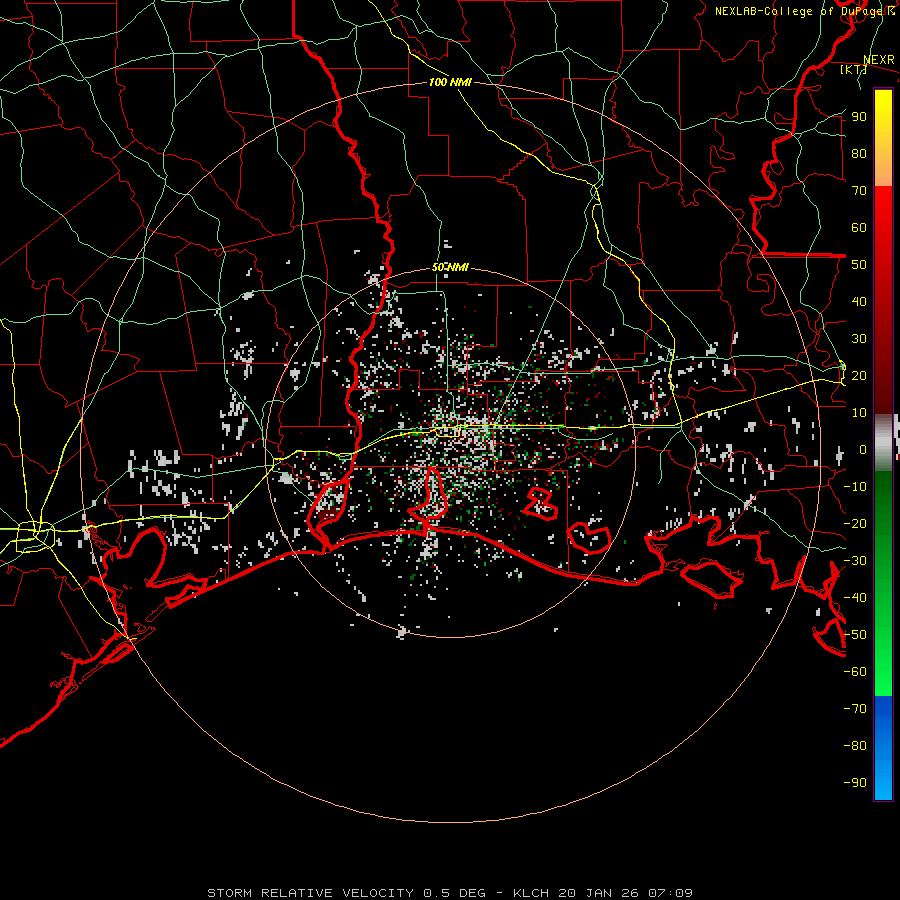Click the 'KLCH' radar site identifier
900x900 pixels.
530,893
